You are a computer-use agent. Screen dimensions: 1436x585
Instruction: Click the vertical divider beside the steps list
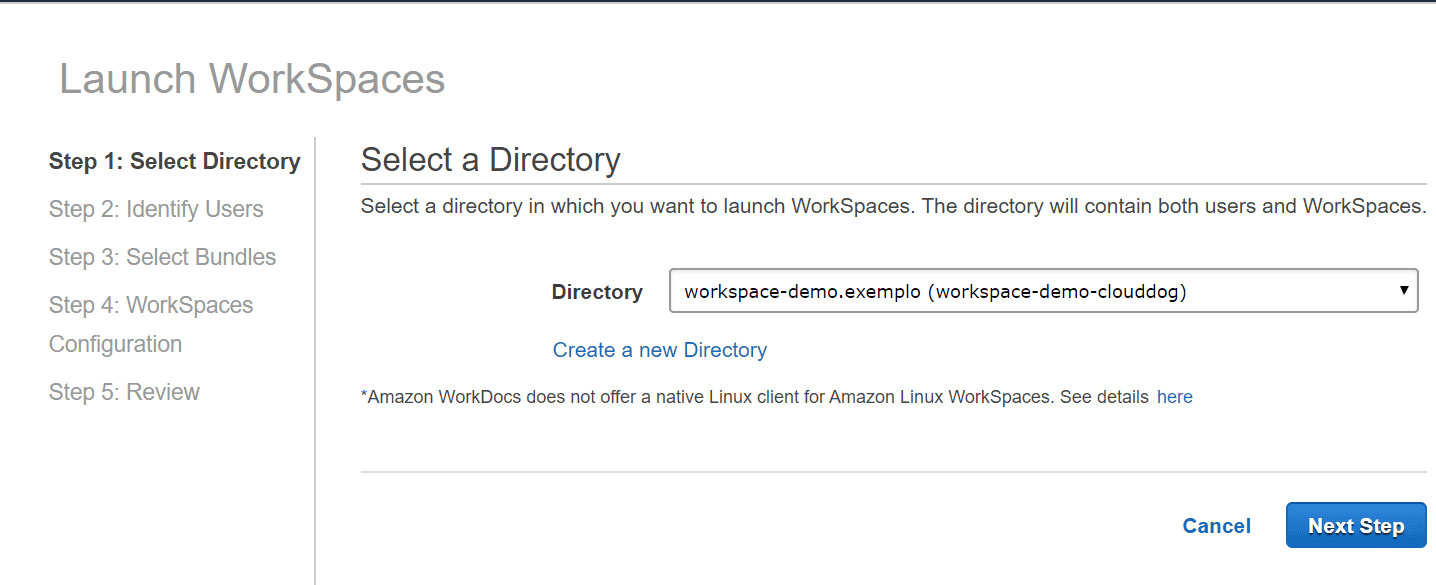click(315, 360)
